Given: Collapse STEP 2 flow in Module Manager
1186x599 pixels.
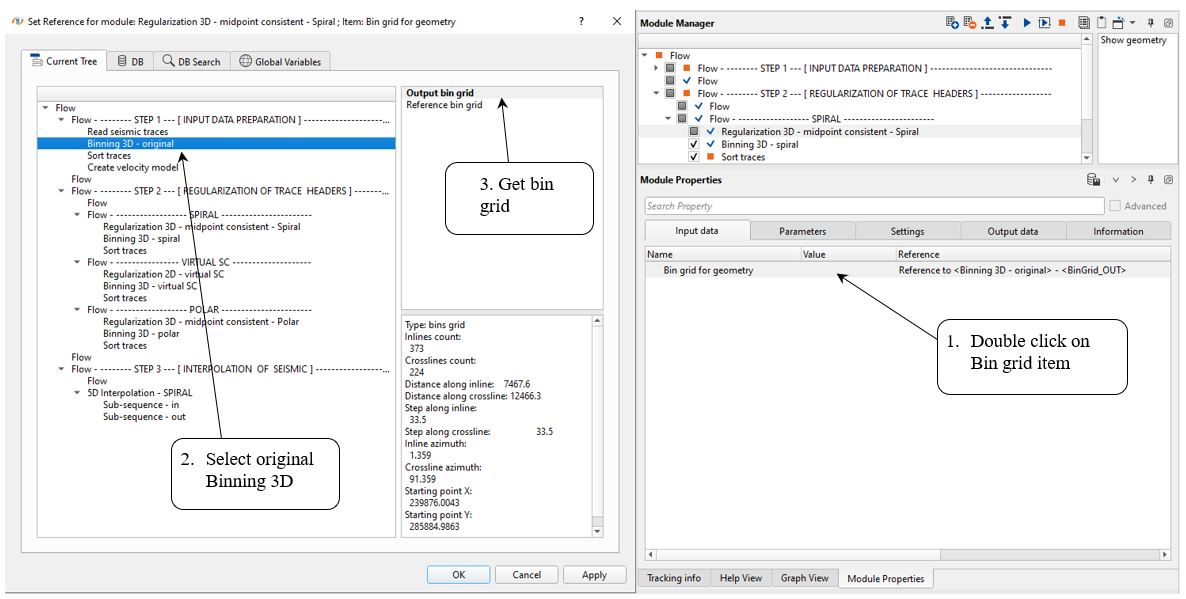Looking at the screenshot, I should (656, 93).
